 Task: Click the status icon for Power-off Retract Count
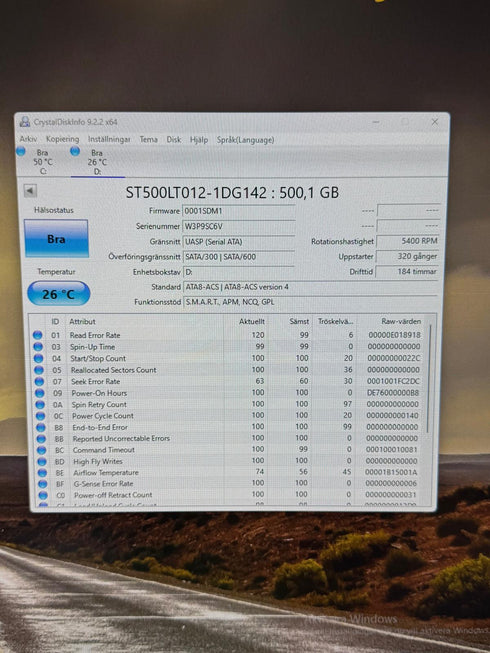43,495
